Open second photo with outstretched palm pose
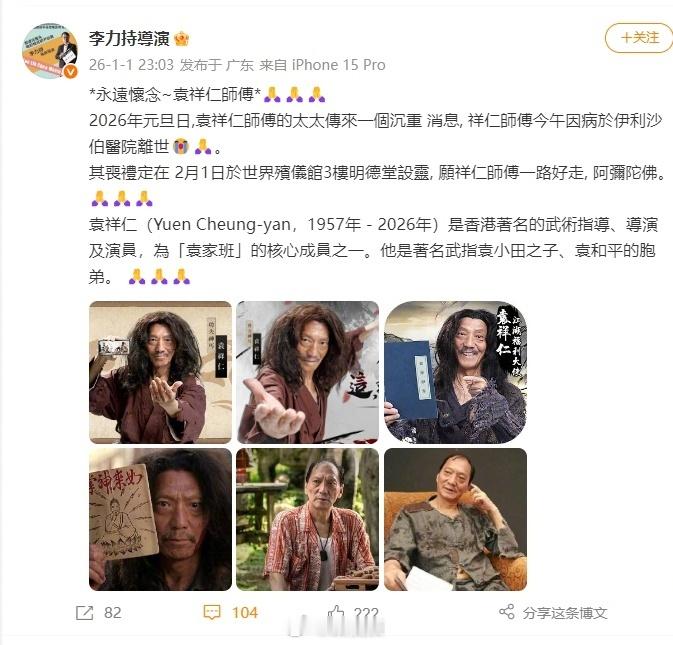 (x=307, y=372)
